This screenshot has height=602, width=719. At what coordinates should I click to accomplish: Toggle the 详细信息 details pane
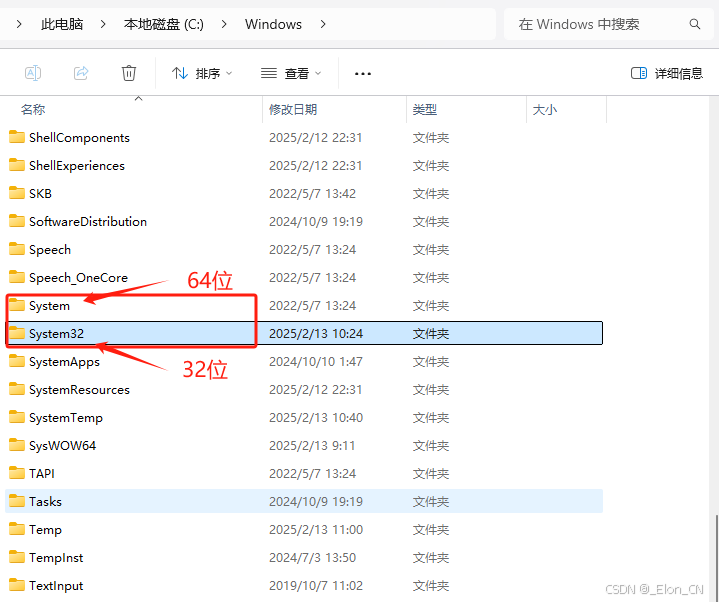coord(667,73)
